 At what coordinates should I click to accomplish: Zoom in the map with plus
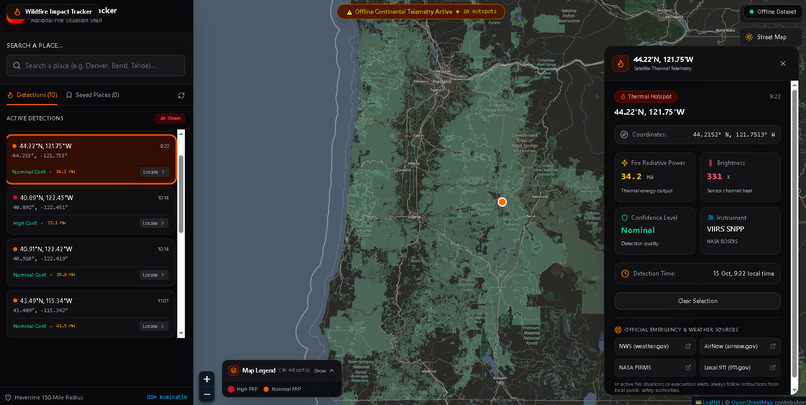207,379
